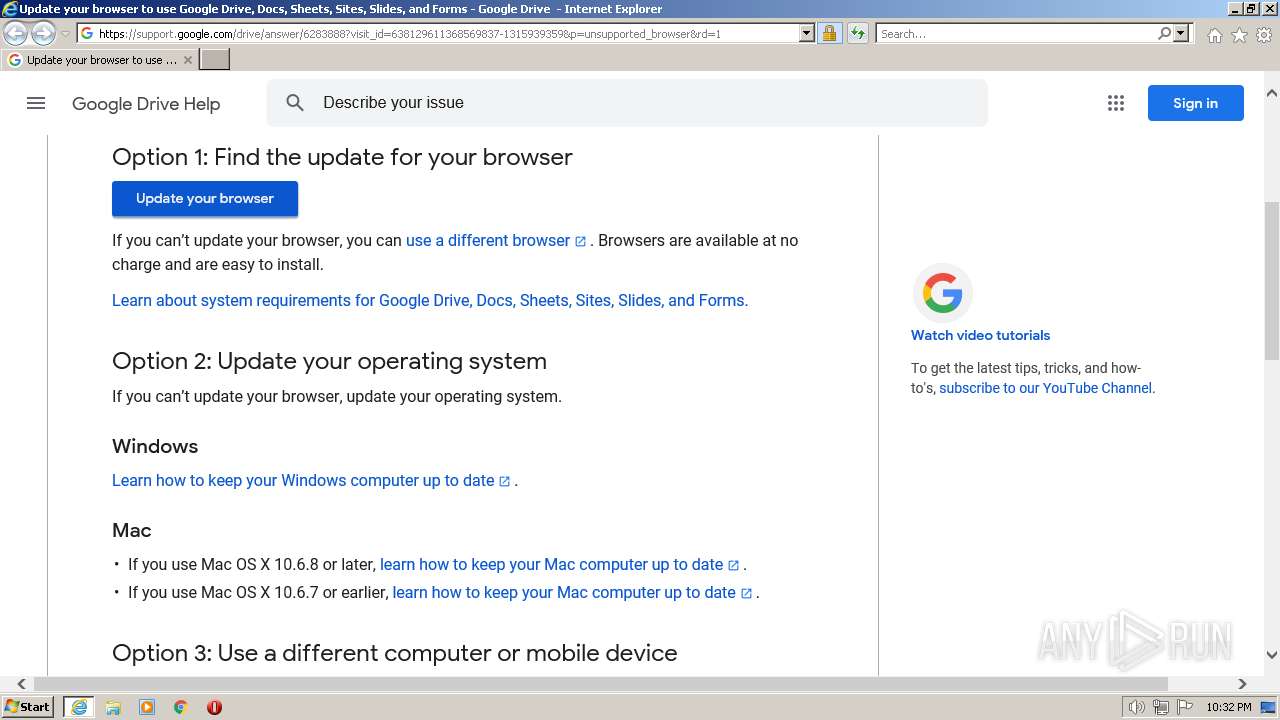Click the security lock icon
The width and height of the screenshot is (1280, 720).
point(829,33)
